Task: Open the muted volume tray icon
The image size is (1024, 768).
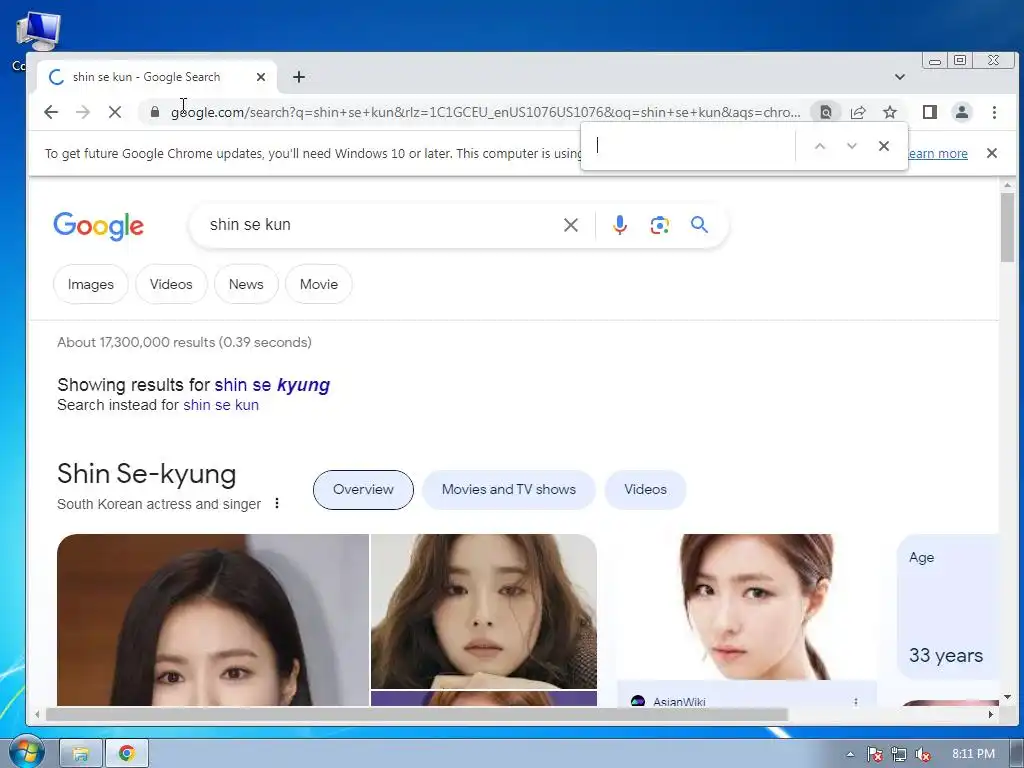Action: (x=923, y=754)
